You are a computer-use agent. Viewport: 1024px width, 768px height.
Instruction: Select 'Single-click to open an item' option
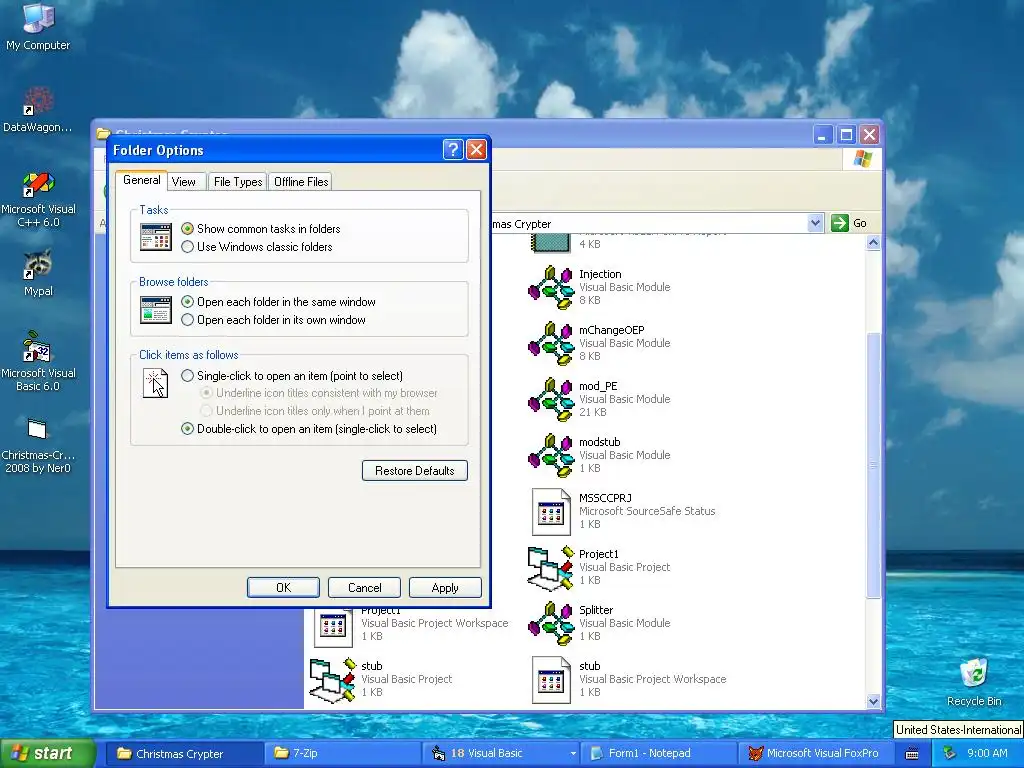292,376
